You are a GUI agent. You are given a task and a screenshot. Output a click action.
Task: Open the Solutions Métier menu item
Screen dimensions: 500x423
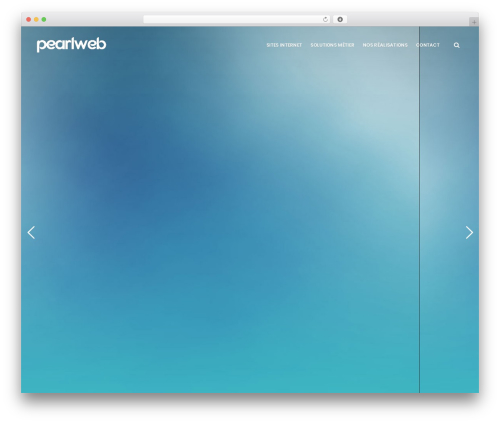(332, 45)
